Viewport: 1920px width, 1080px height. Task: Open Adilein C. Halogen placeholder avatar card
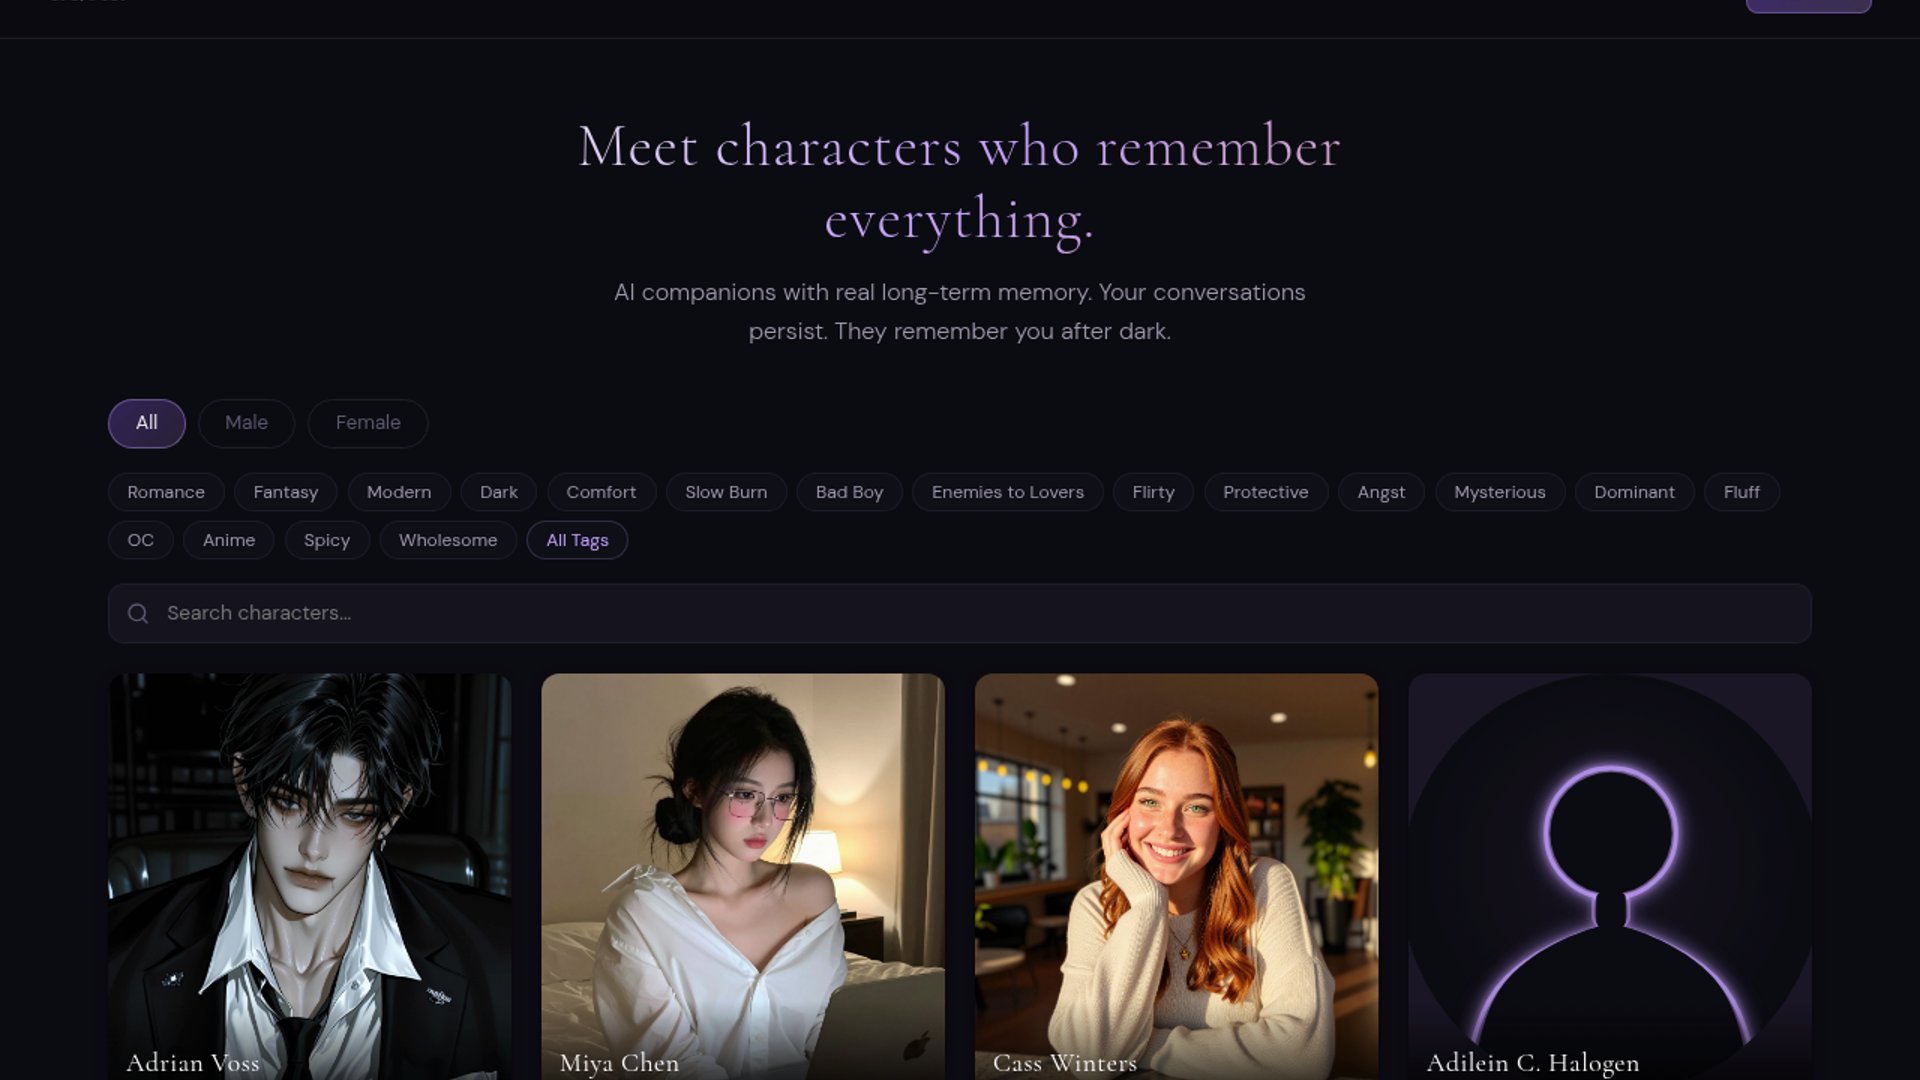(1610, 876)
